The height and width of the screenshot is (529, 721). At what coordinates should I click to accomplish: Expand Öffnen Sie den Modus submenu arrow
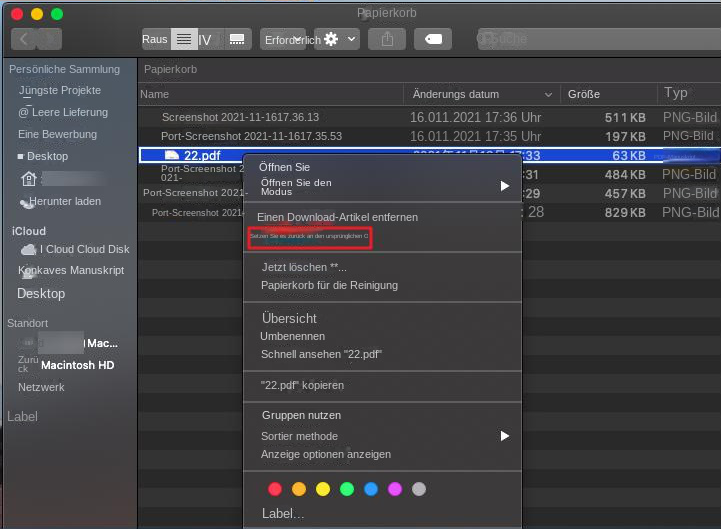click(504, 186)
